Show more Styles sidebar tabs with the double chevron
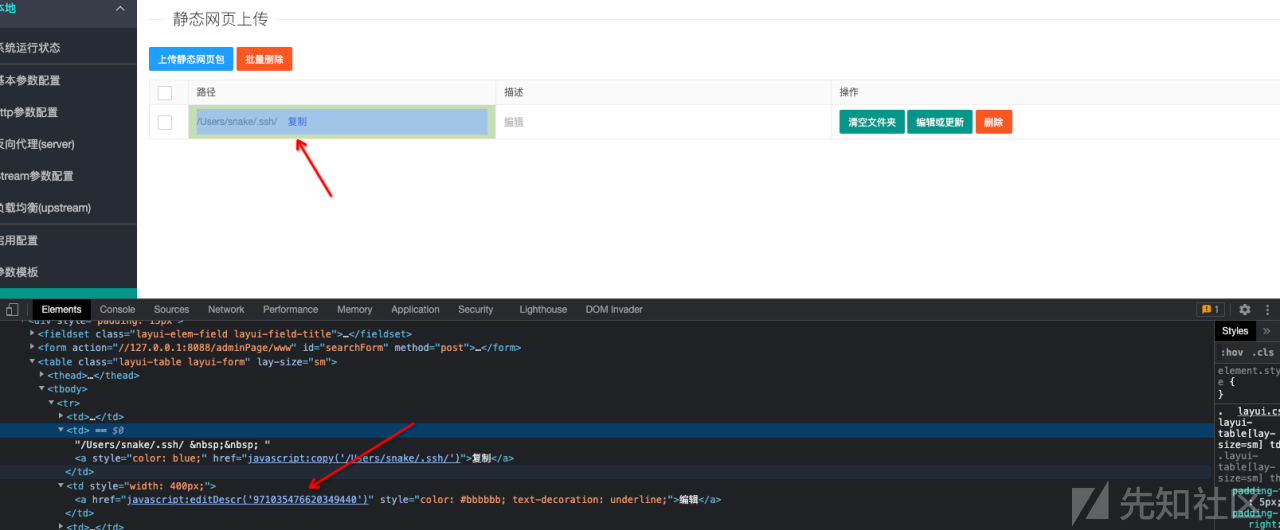 [1267, 331]
